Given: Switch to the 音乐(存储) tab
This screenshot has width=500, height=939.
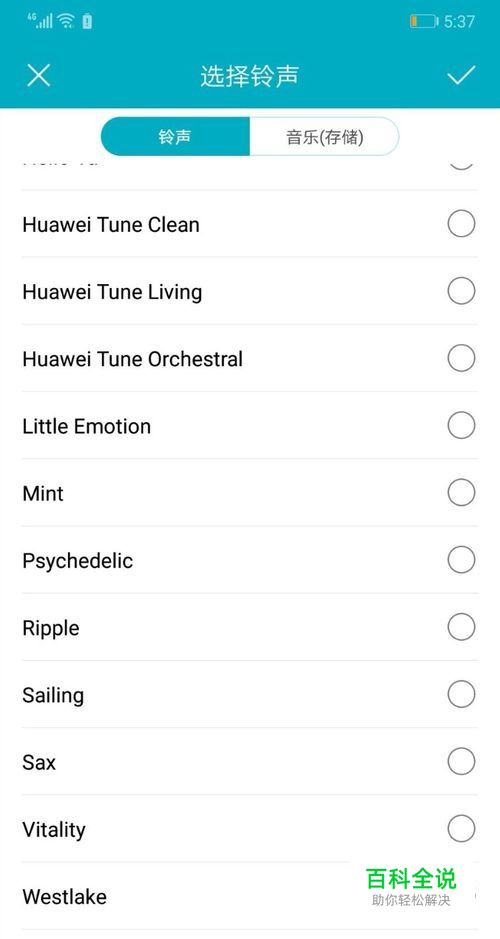Looking at the screenshot, I should [324, 137].
